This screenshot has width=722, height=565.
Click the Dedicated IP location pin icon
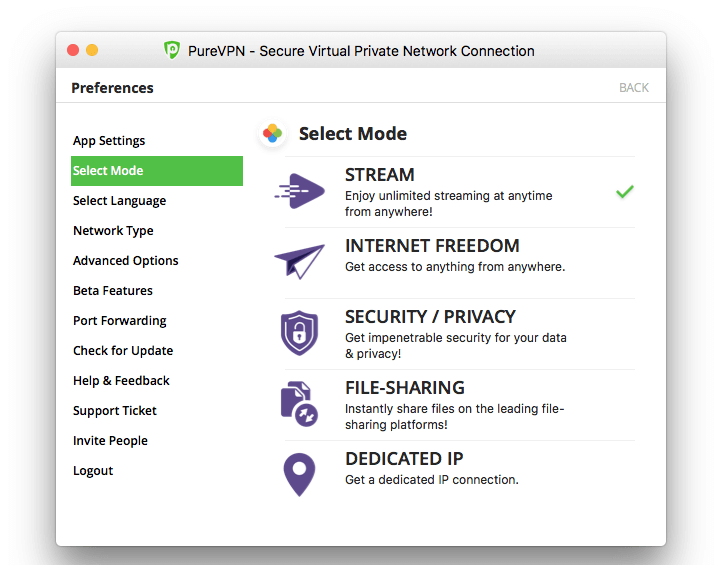[x=299, y=473]
